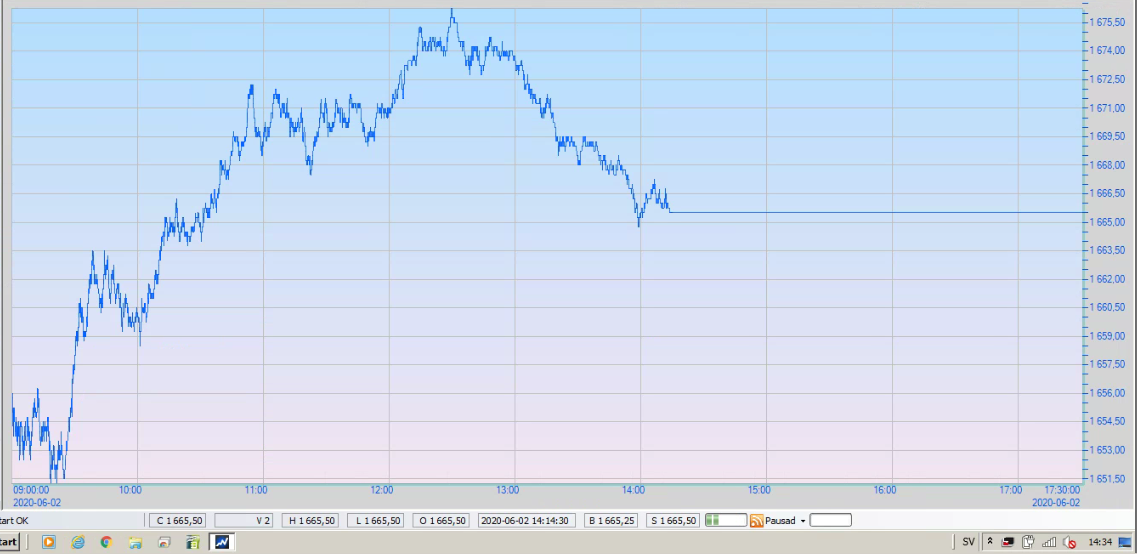Click the close price C 1 665,50 field
1137x555 pixels.
click(179, 520)
